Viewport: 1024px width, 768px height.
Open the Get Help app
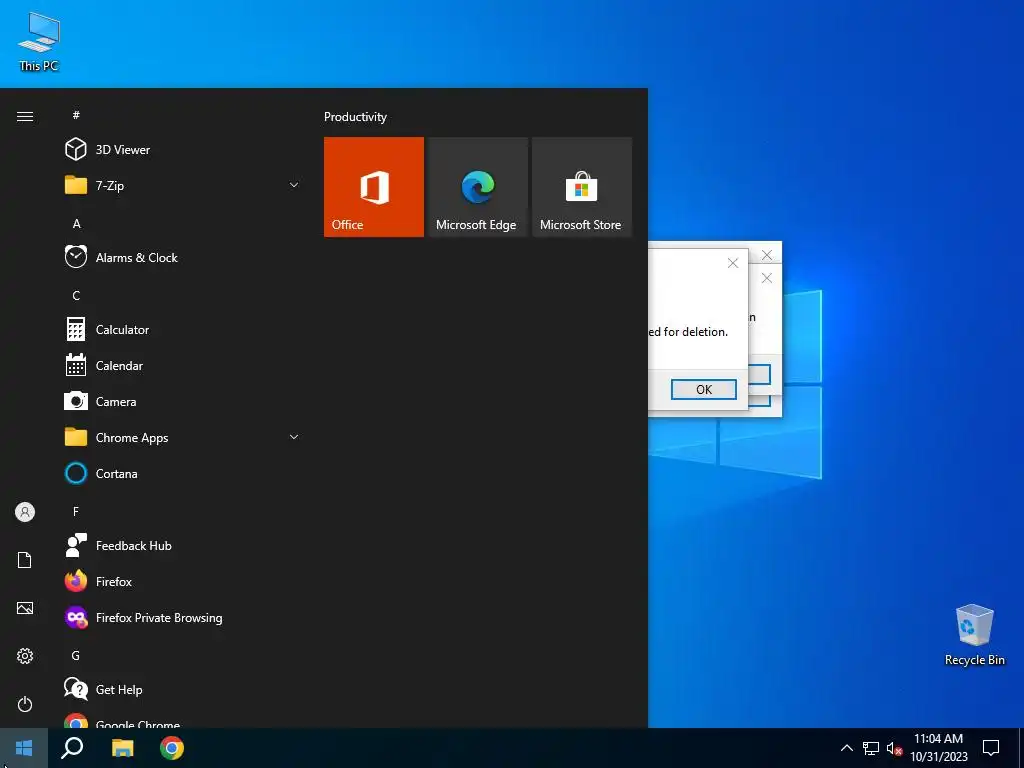click(x=183, y=690)
